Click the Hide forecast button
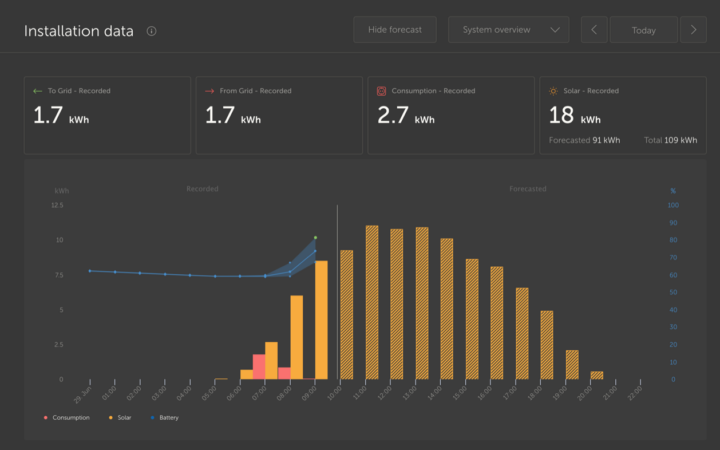 [395, 30]
